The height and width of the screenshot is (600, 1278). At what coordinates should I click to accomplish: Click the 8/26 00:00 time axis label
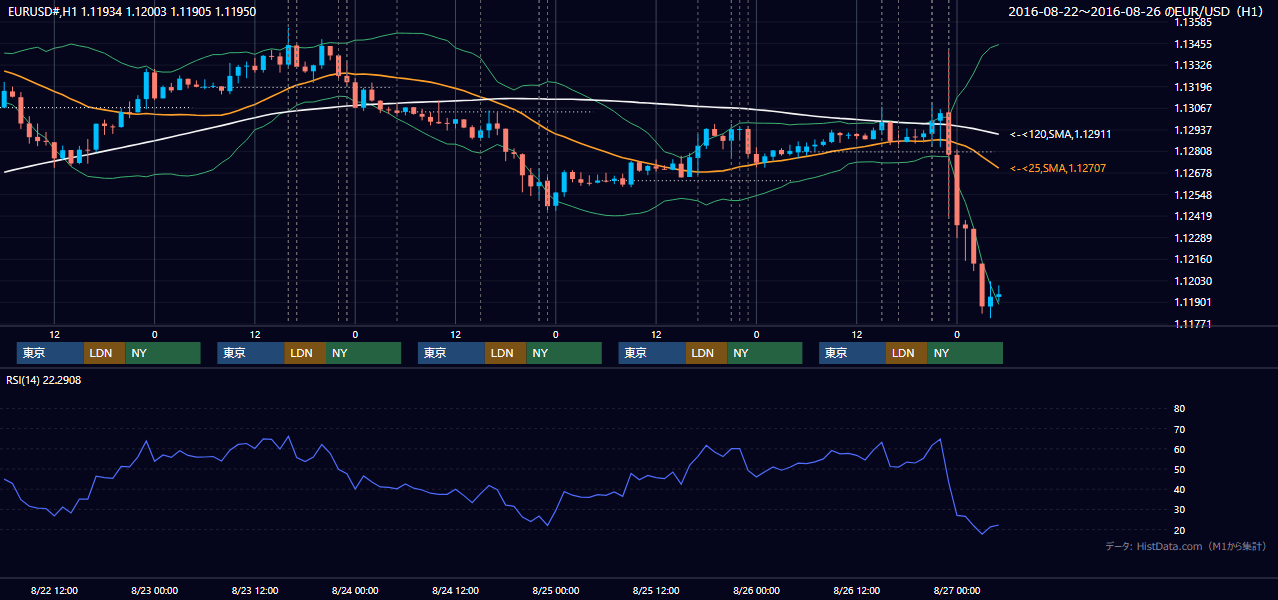tap(756, 590)
